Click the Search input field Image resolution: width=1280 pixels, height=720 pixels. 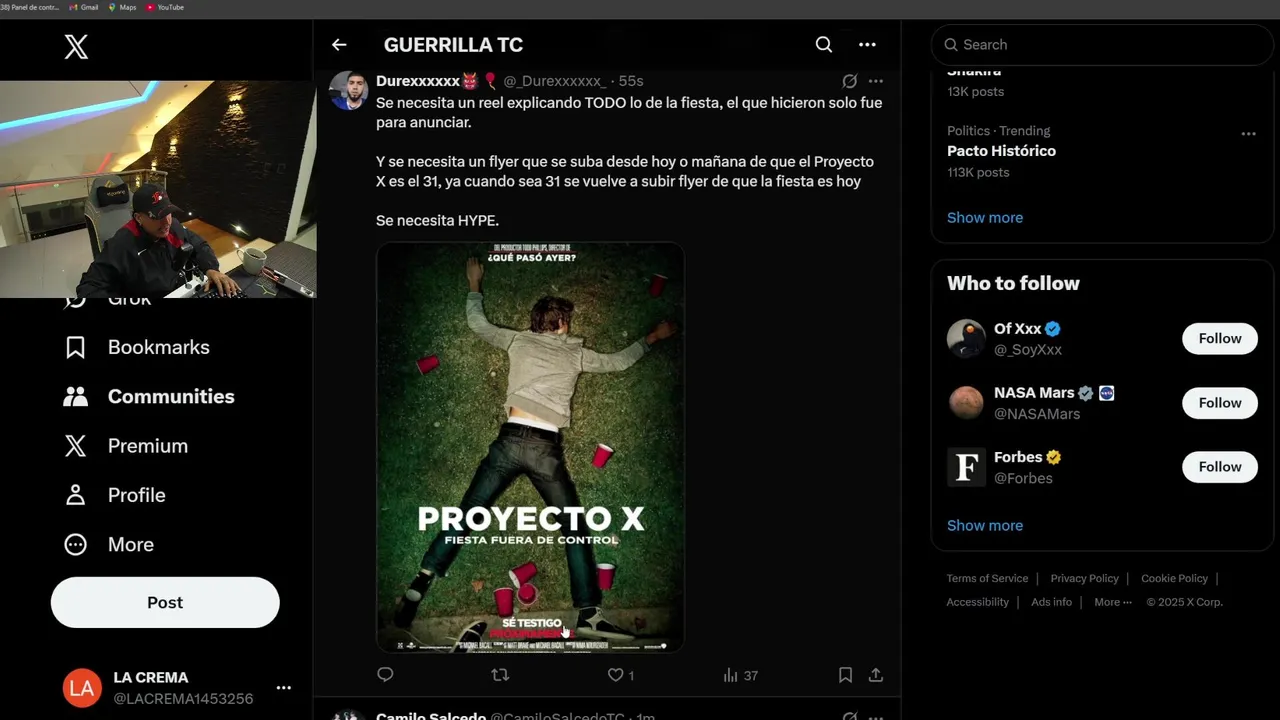[x=1102, y=45]
